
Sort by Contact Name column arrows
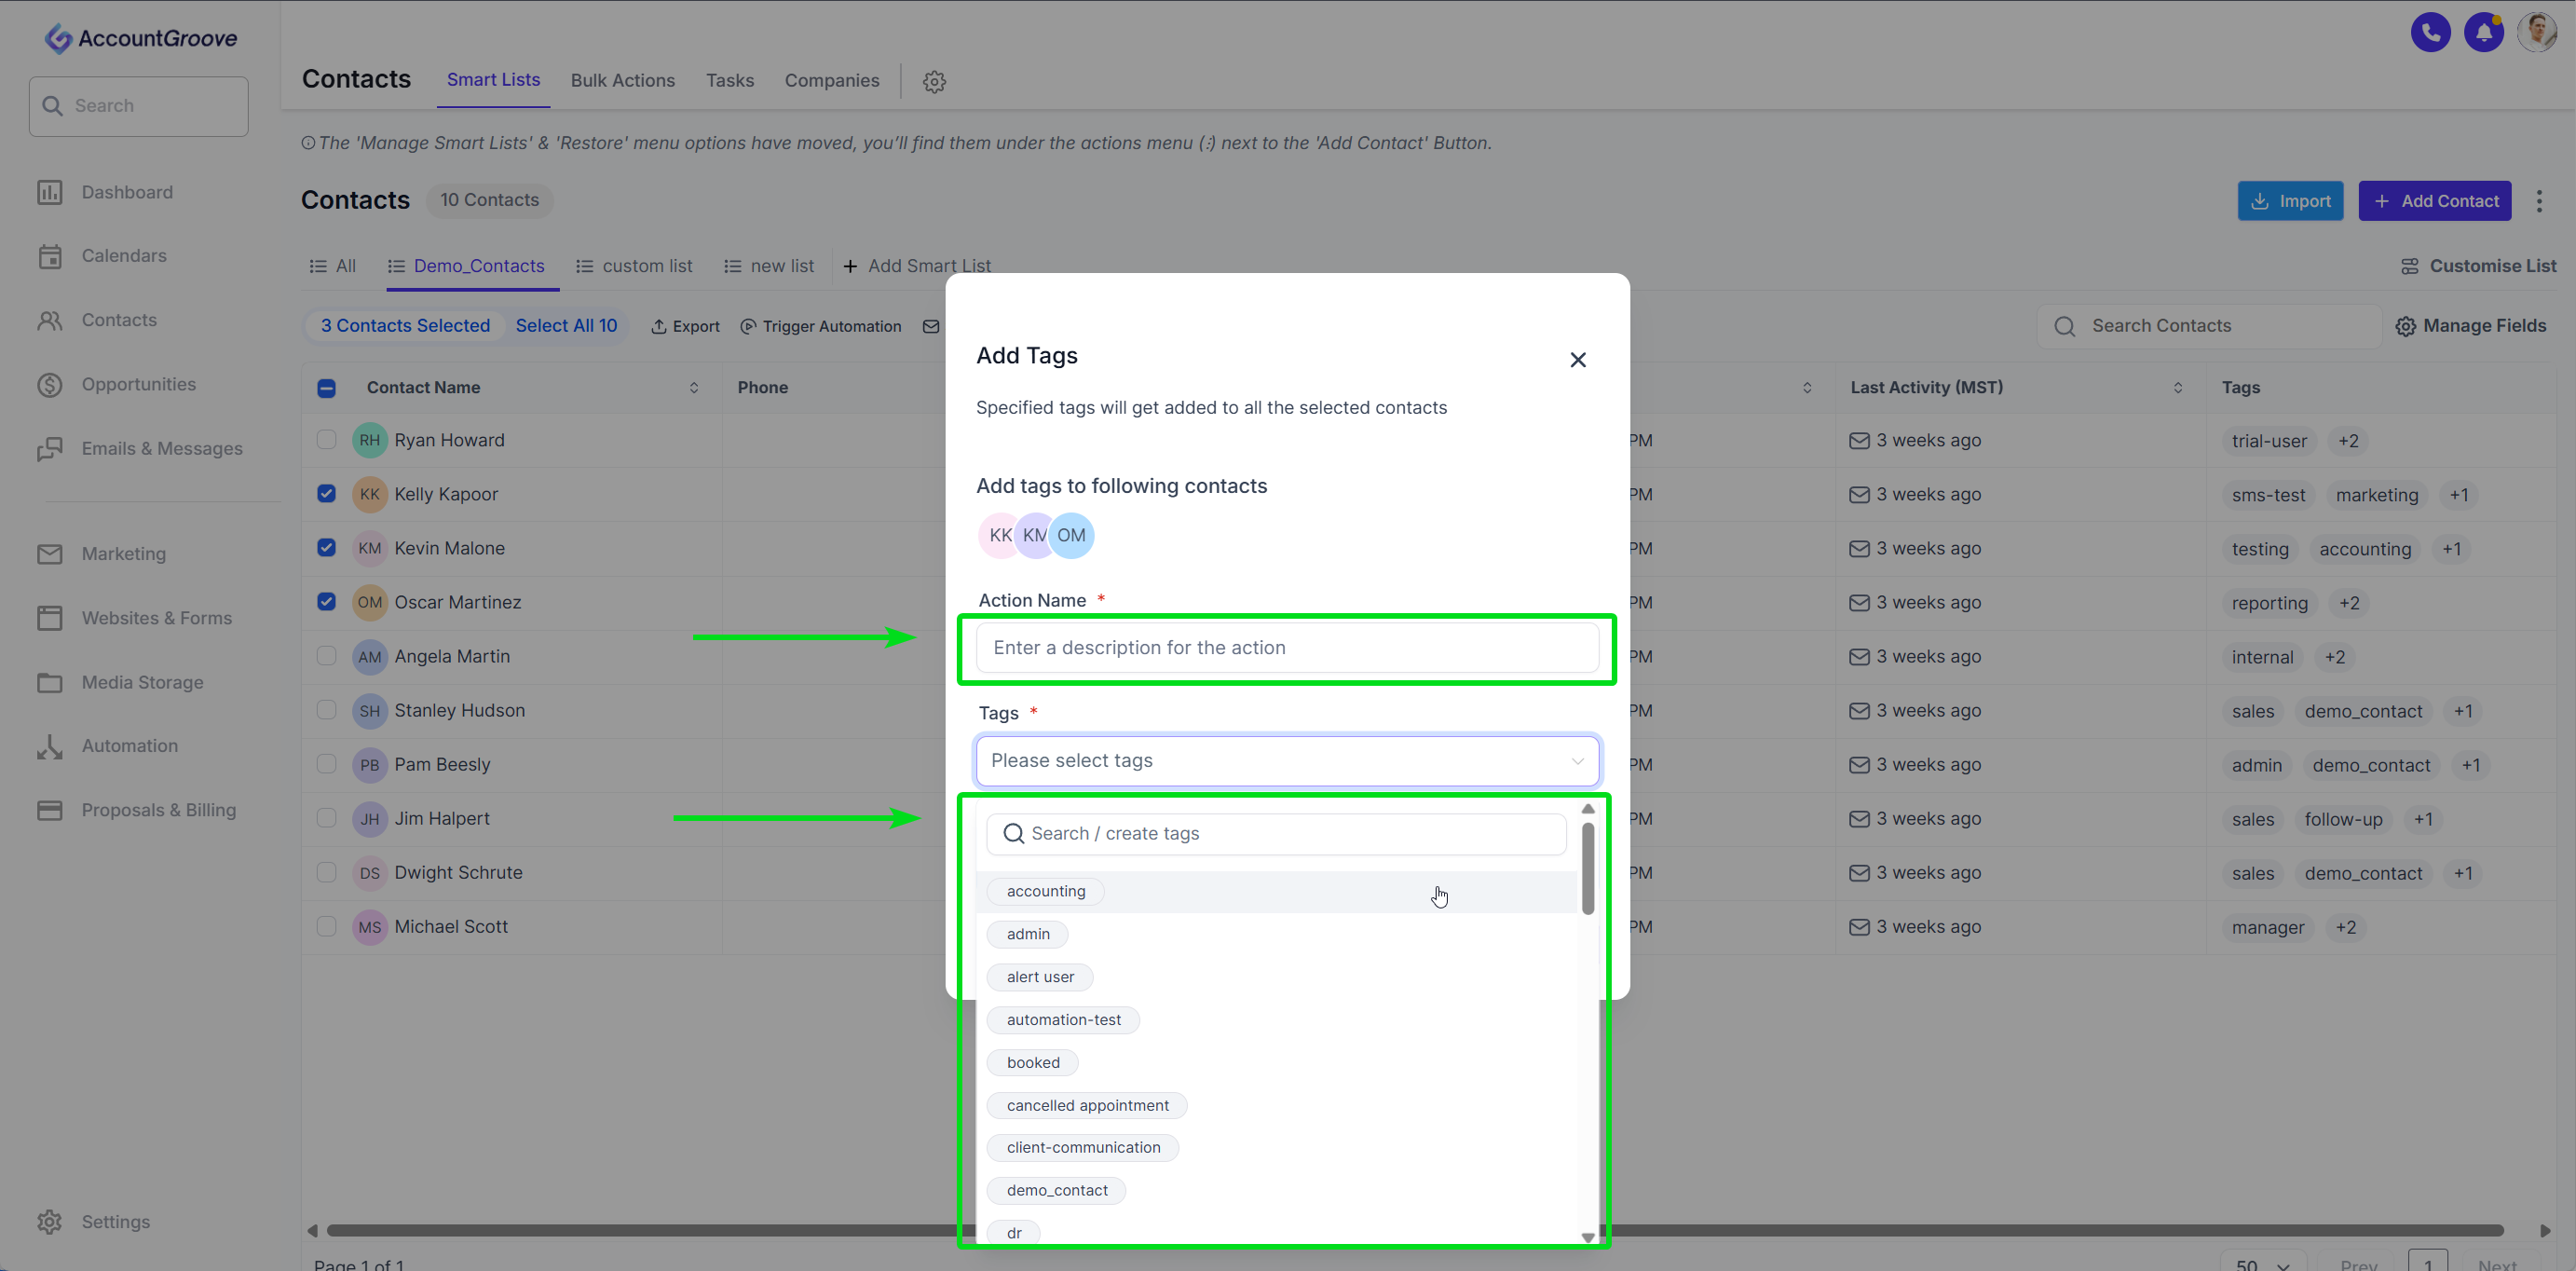pyautogui.click(x=694, y=388)
